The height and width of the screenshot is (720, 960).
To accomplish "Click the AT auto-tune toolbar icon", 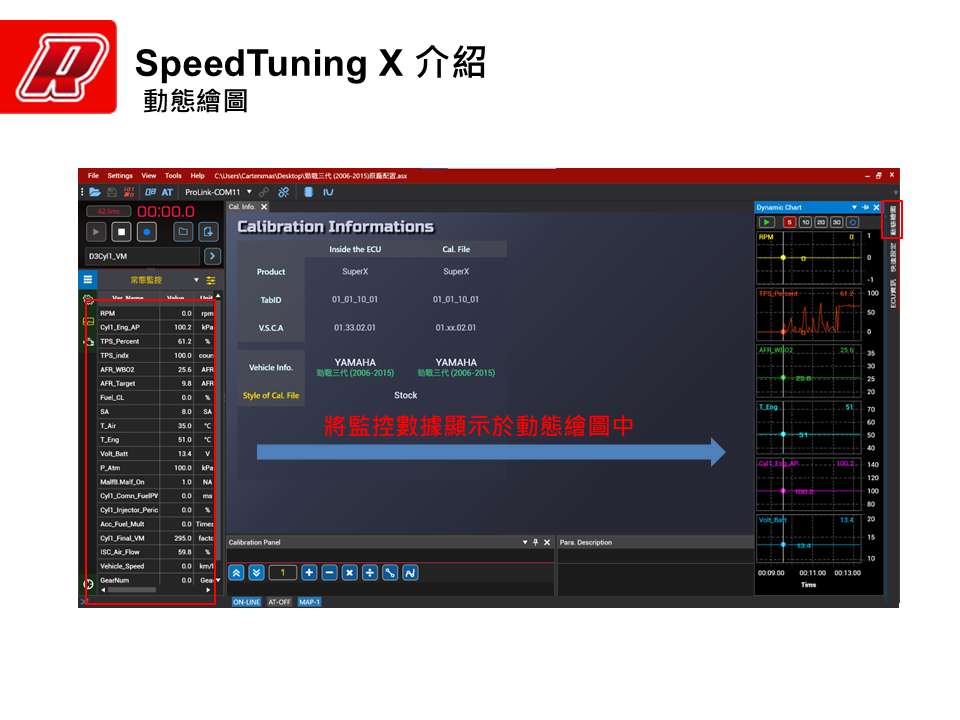I will coord(167,192).
